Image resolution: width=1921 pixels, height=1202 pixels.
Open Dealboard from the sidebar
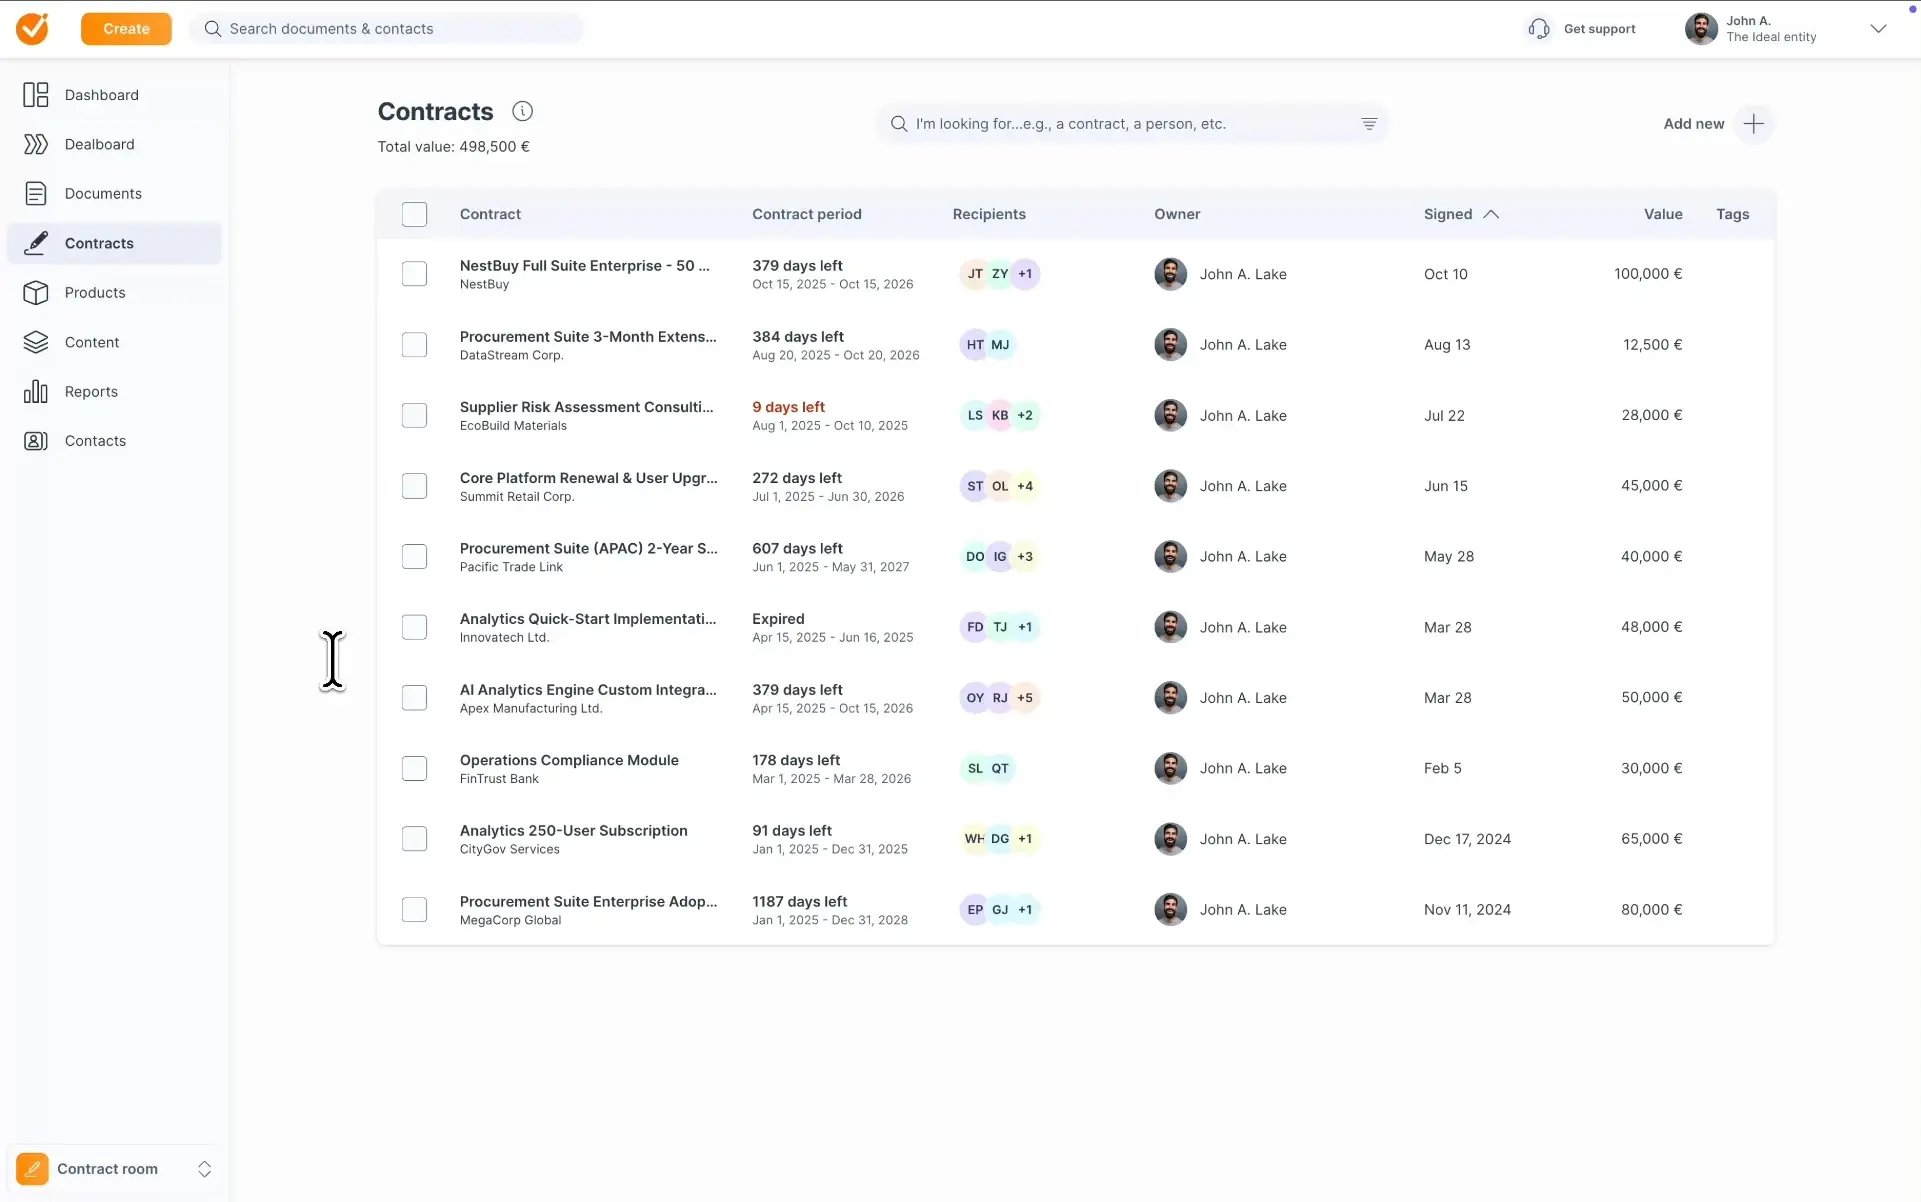click(x=99, y=144)
